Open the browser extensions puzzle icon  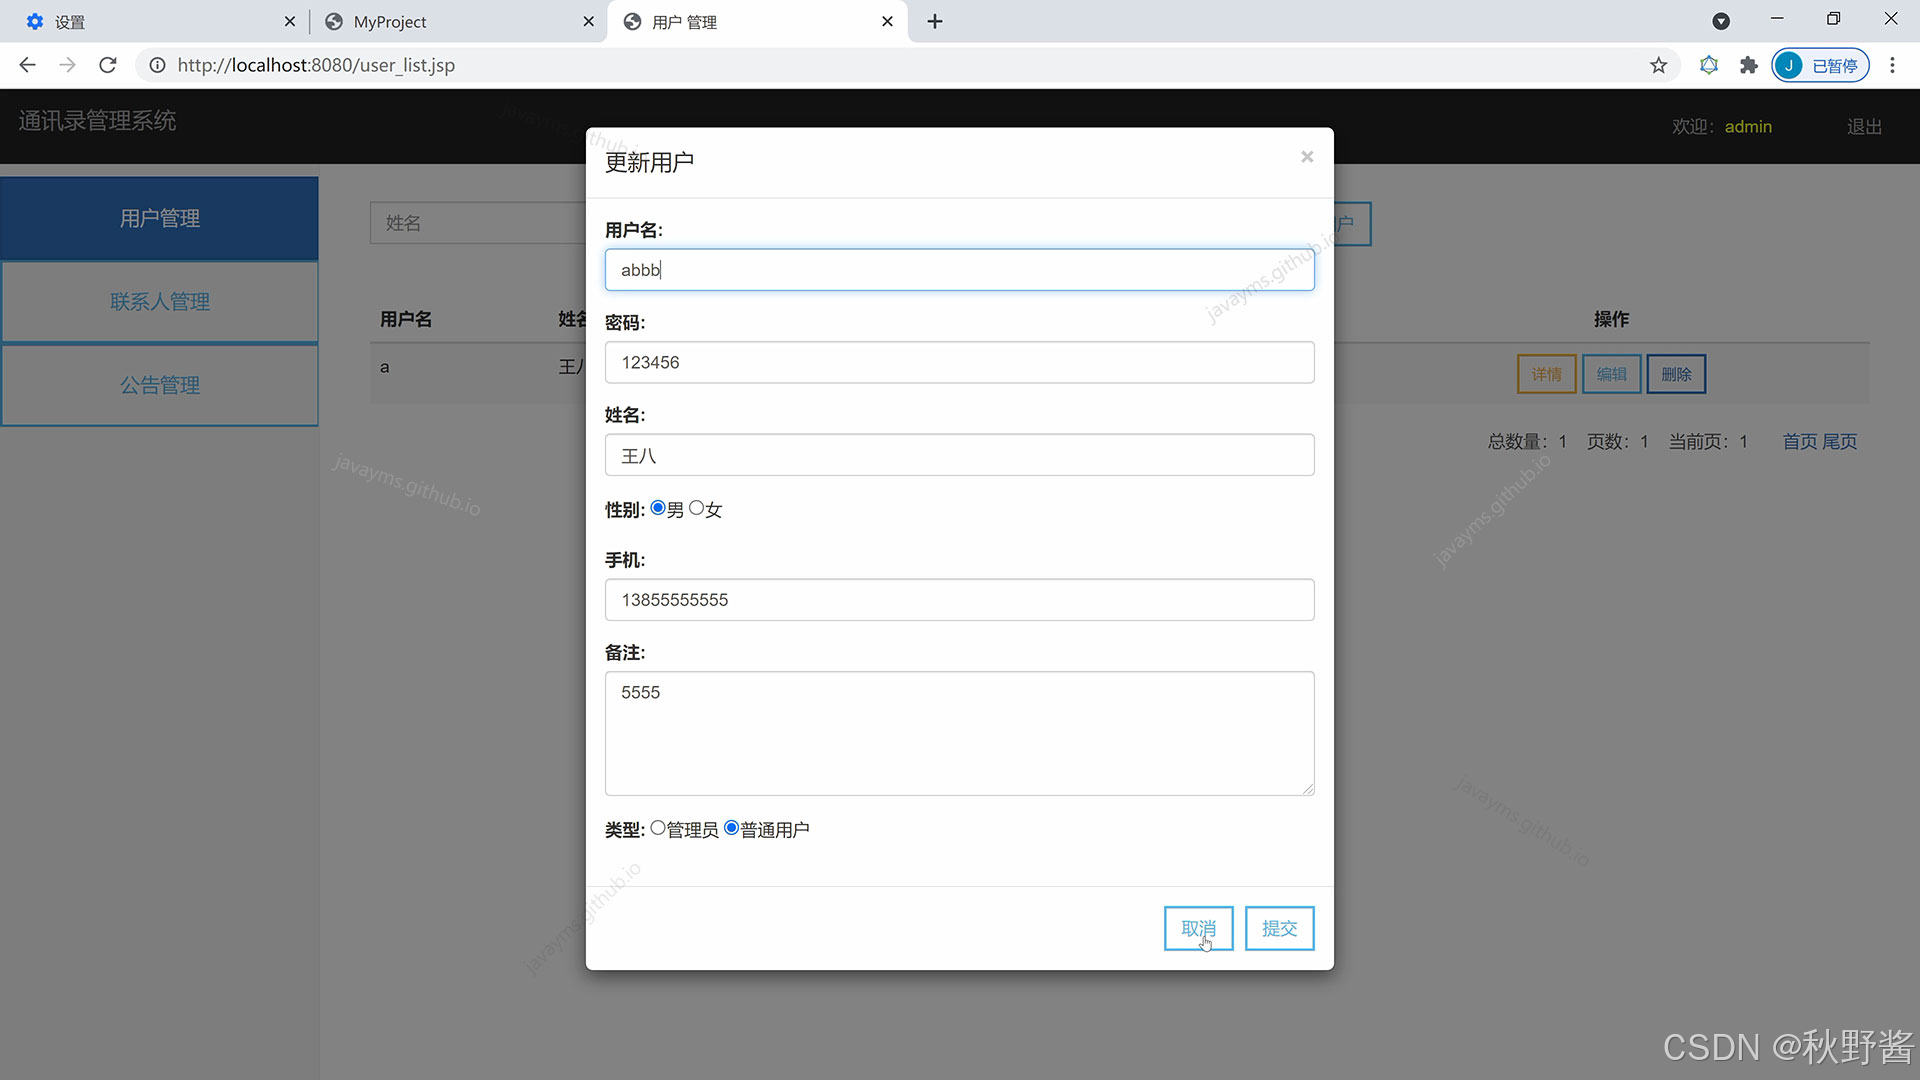click(1748, 65)
